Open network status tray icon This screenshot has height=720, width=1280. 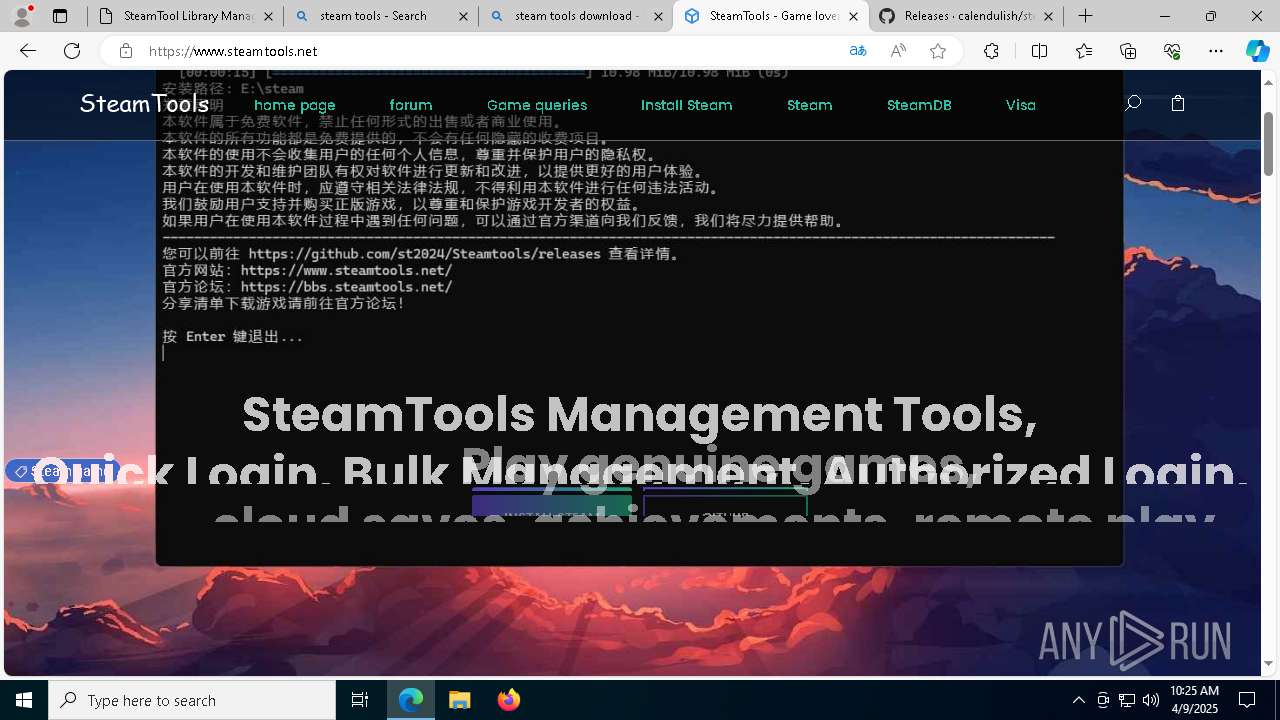point(1127,700)
